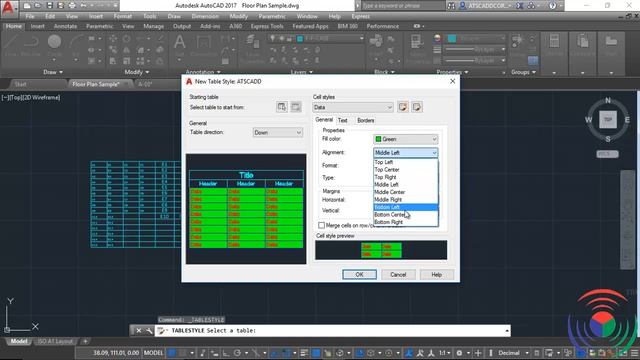Click the Group ribbon icon

(x=518, y=41)
